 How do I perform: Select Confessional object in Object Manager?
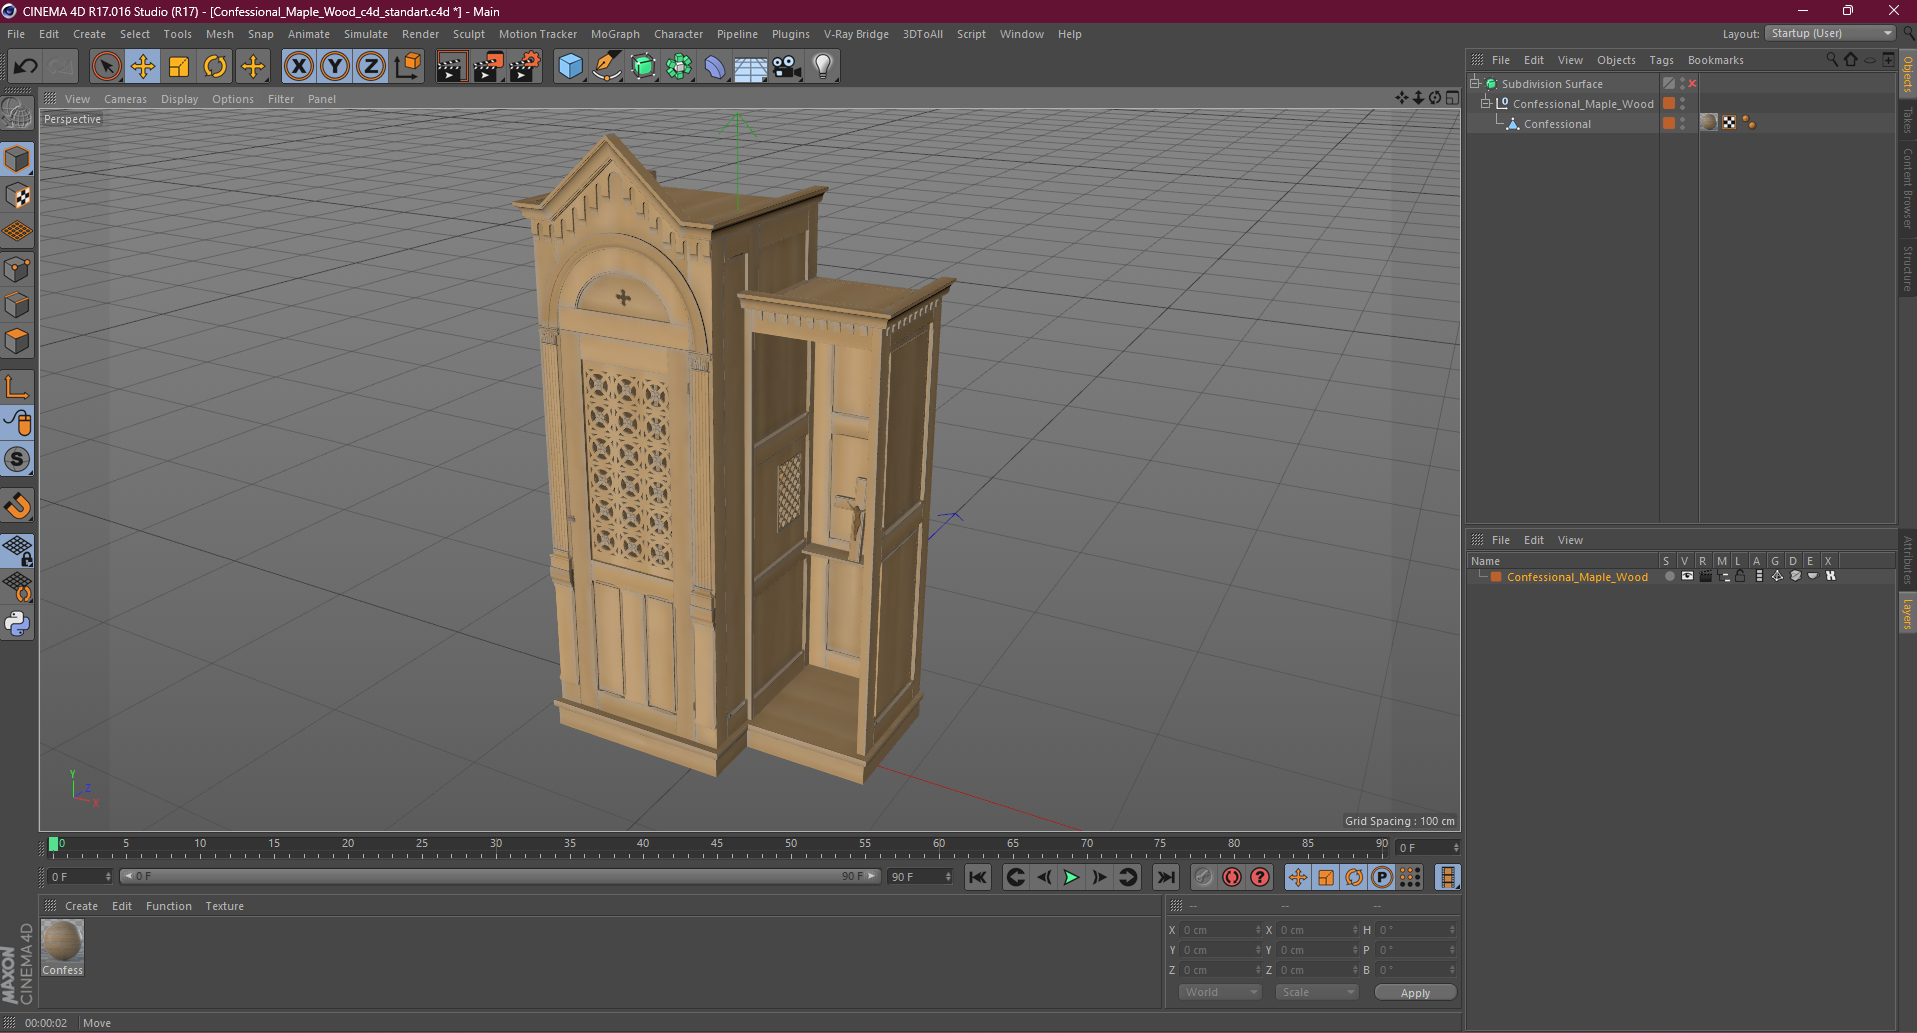(x=1557, y=124)
